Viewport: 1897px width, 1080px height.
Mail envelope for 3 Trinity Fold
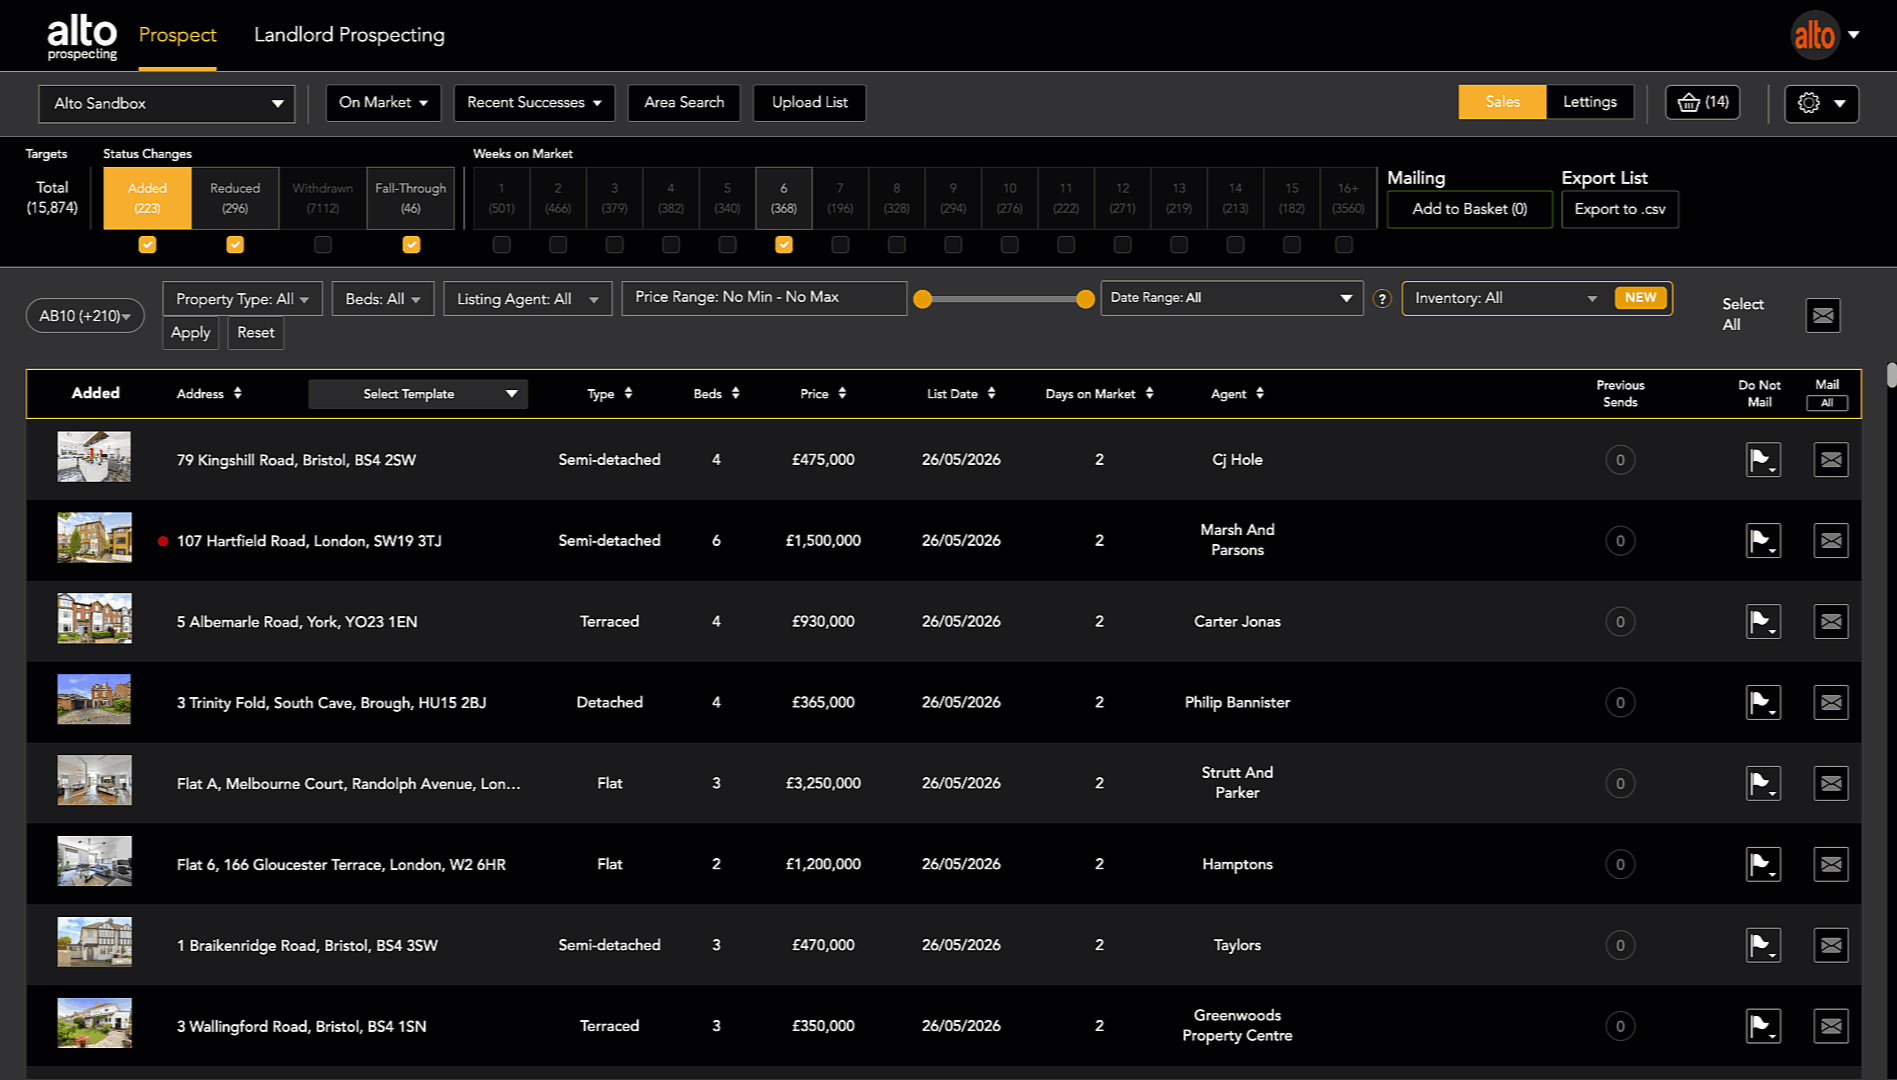tap(1831, 703)
